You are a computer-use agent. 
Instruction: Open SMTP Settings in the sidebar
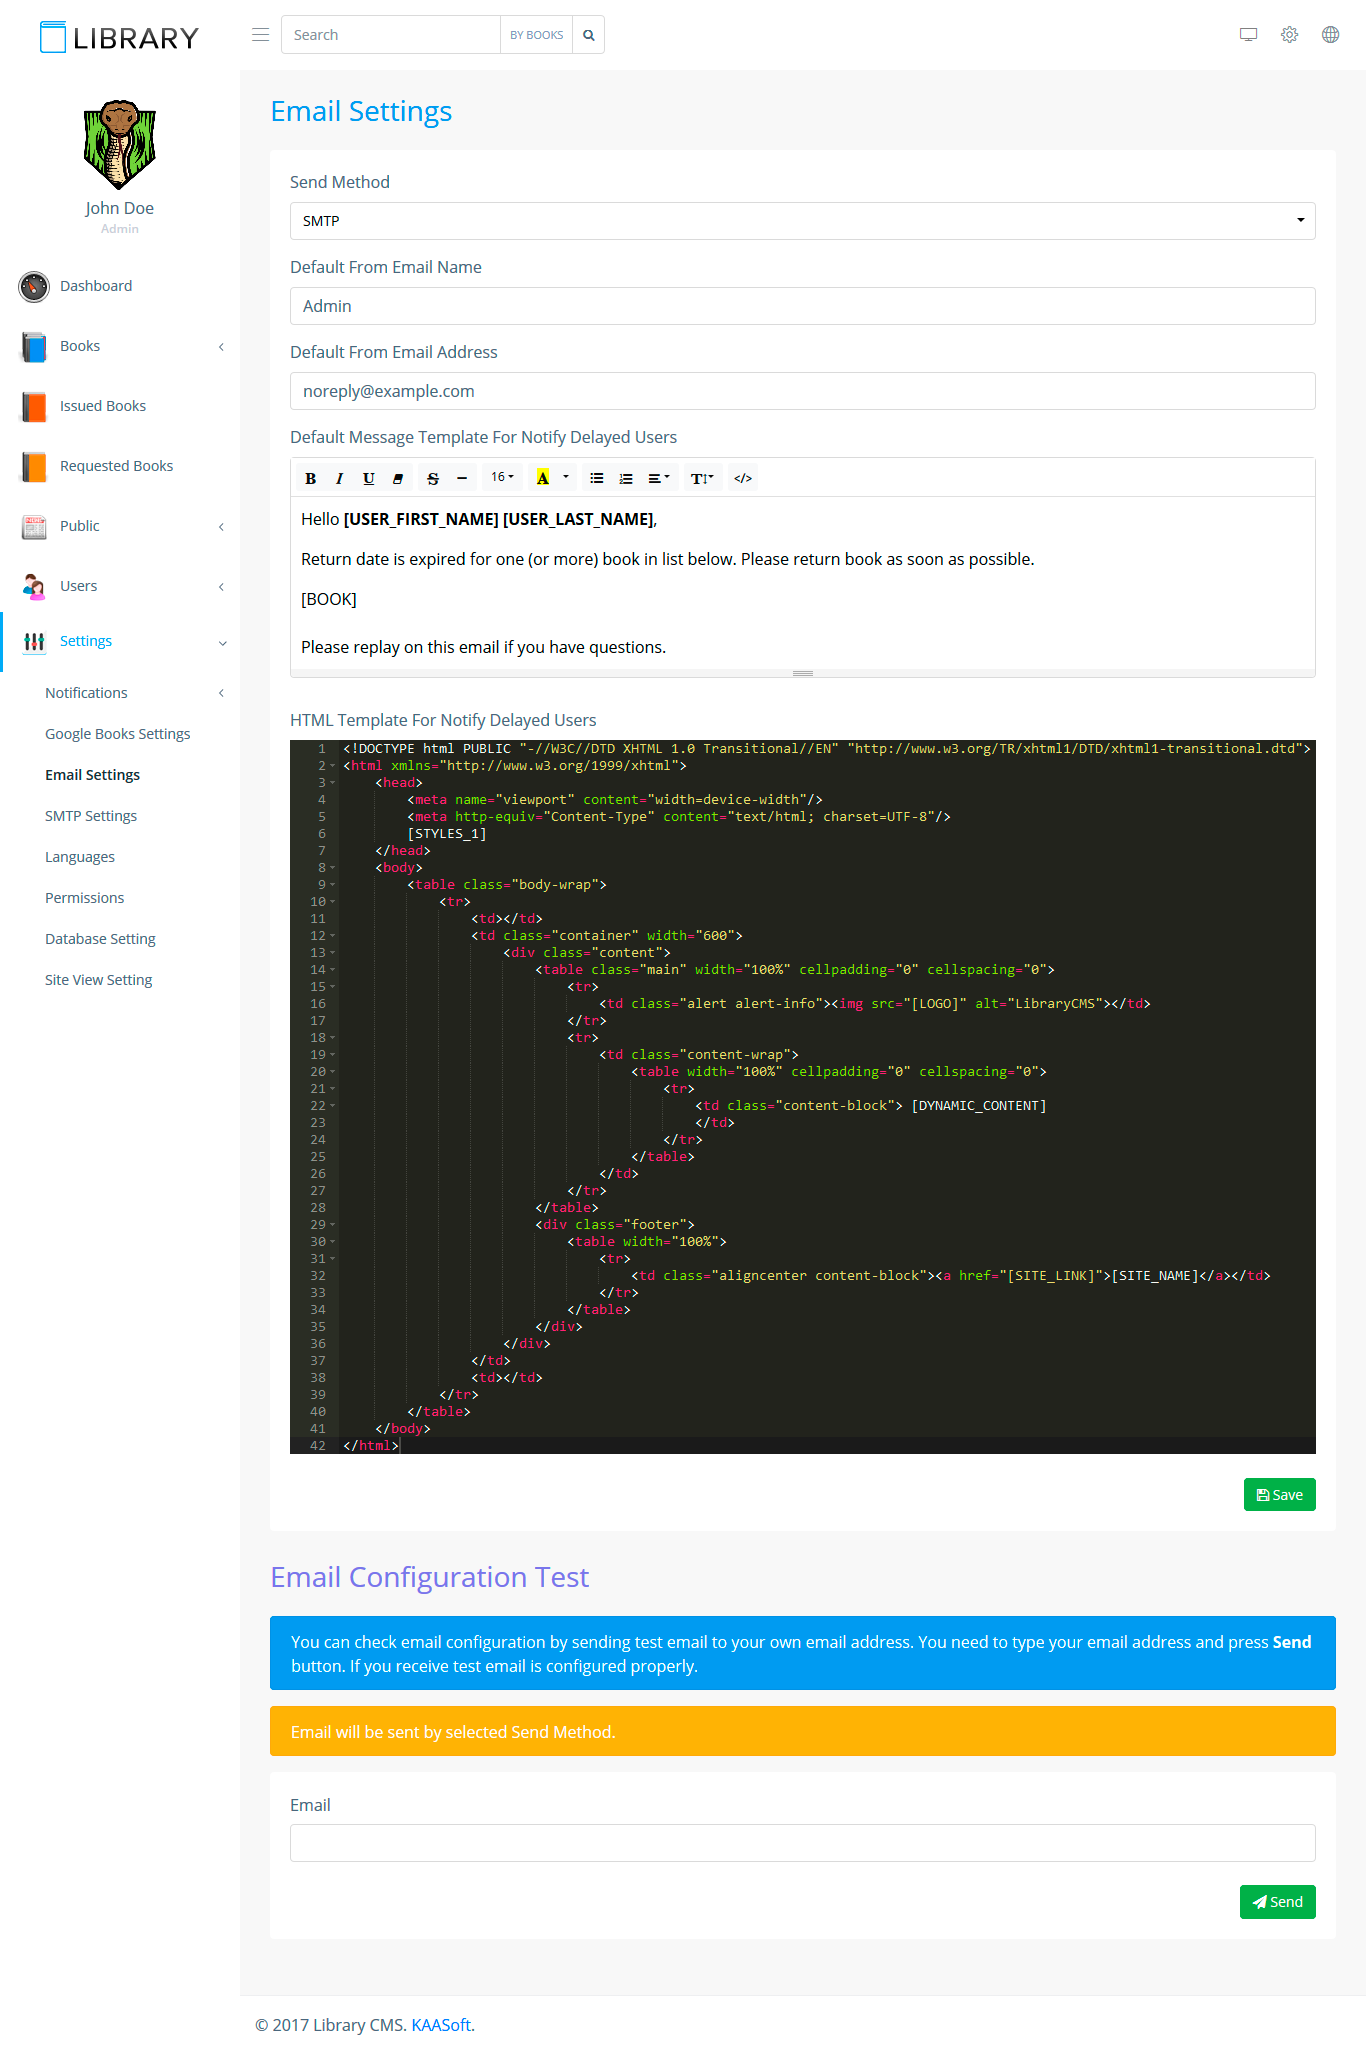click(91, 816)
